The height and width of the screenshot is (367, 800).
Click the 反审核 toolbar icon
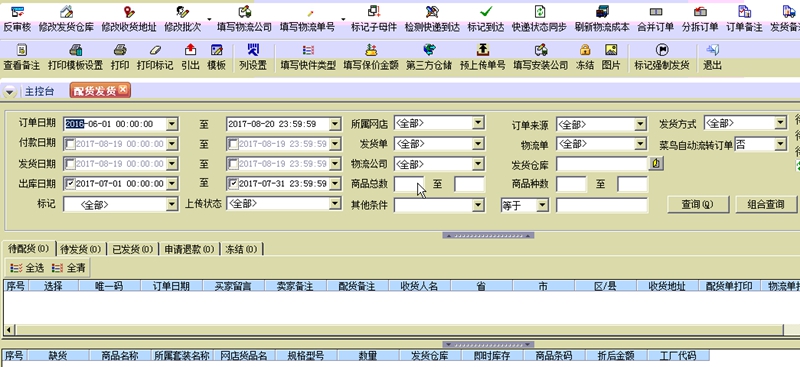(x=18, y=11)
